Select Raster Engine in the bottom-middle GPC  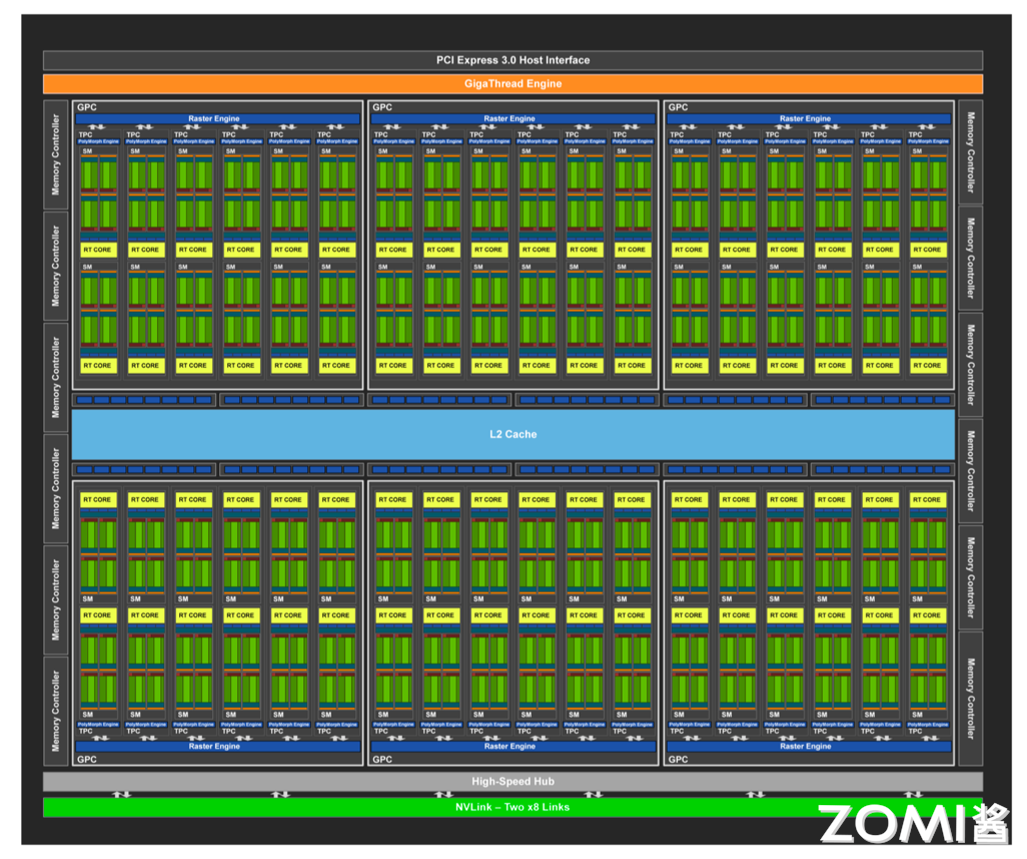(509, 746)
